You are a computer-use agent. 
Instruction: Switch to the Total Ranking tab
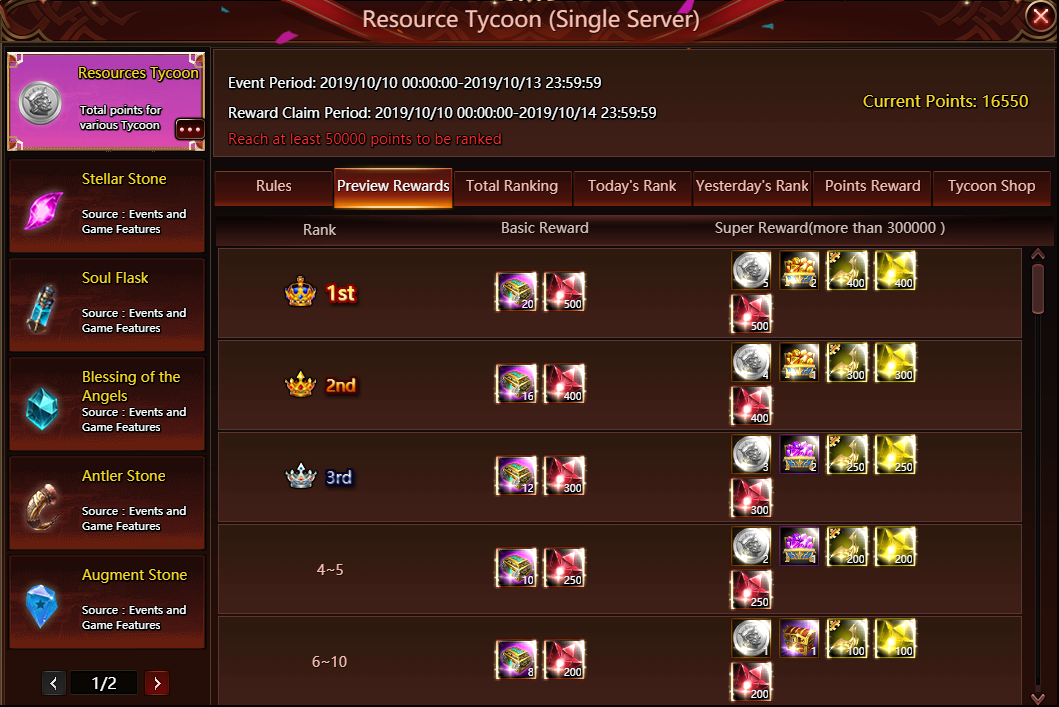512,186
